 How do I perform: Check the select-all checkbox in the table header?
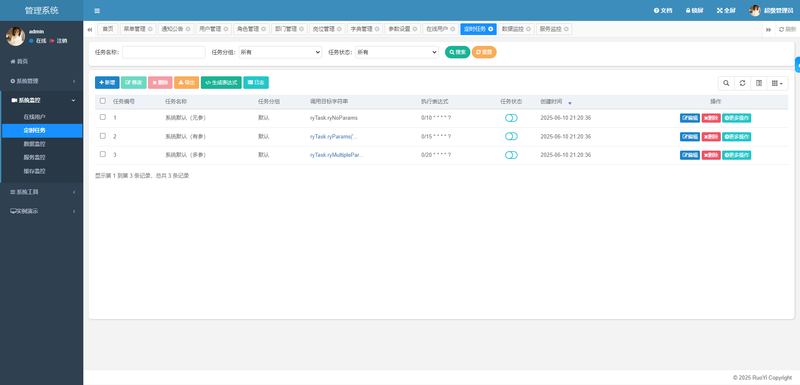tap(103, 101)
